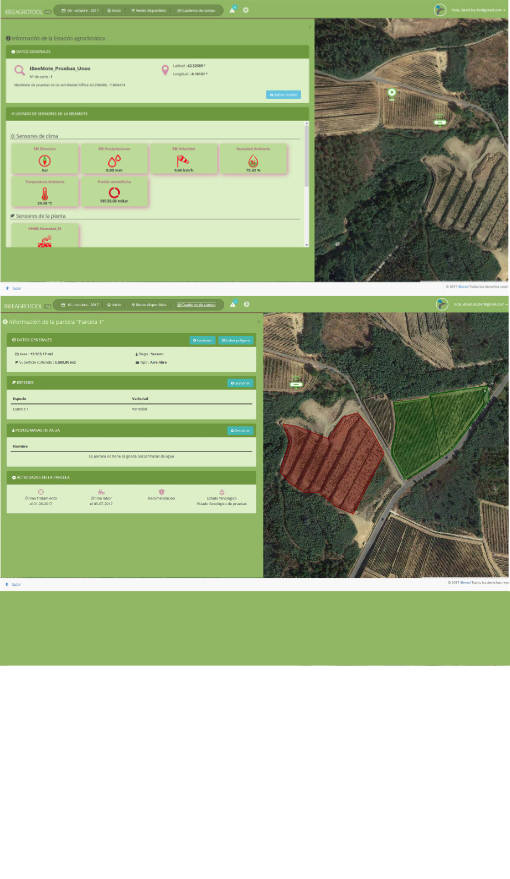Click the white label marker on top map
Image resolution: width=510 pixels, height=879 pixels.
(x=441, y=122)
